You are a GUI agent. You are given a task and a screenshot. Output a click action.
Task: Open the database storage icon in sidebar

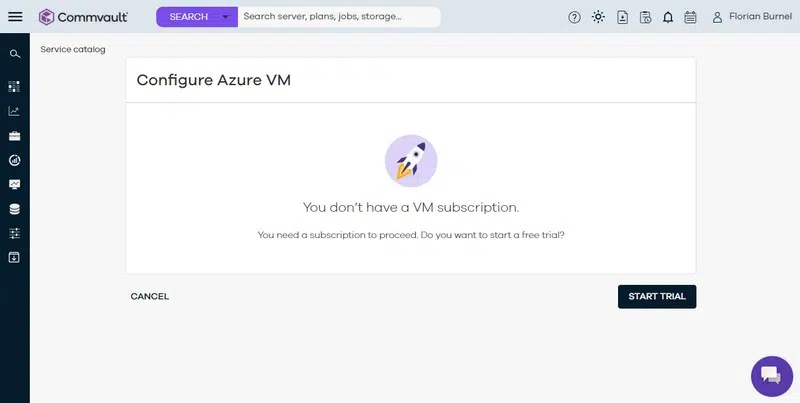(14, 209)
